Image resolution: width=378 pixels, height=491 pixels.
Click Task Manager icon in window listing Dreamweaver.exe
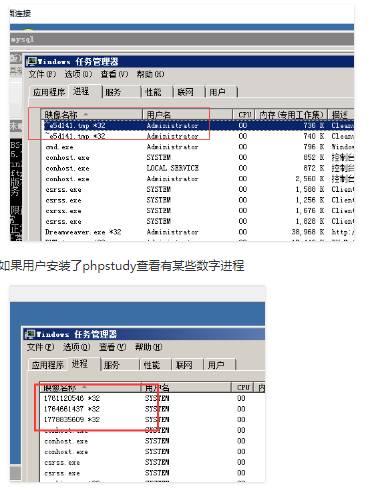click(32, 61)
